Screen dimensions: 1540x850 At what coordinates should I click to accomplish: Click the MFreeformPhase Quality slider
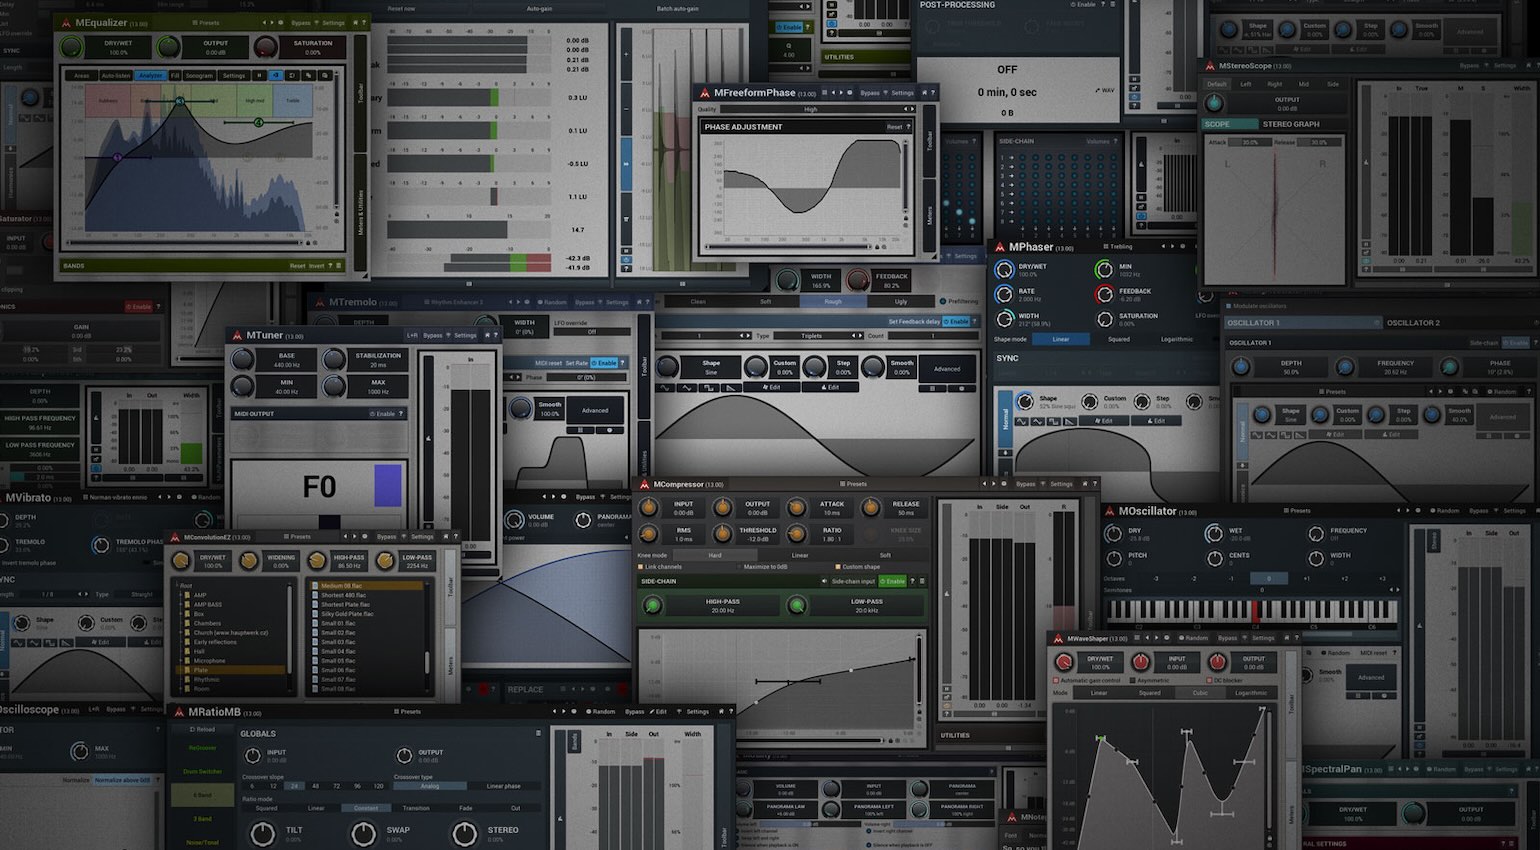pos(810,109)
